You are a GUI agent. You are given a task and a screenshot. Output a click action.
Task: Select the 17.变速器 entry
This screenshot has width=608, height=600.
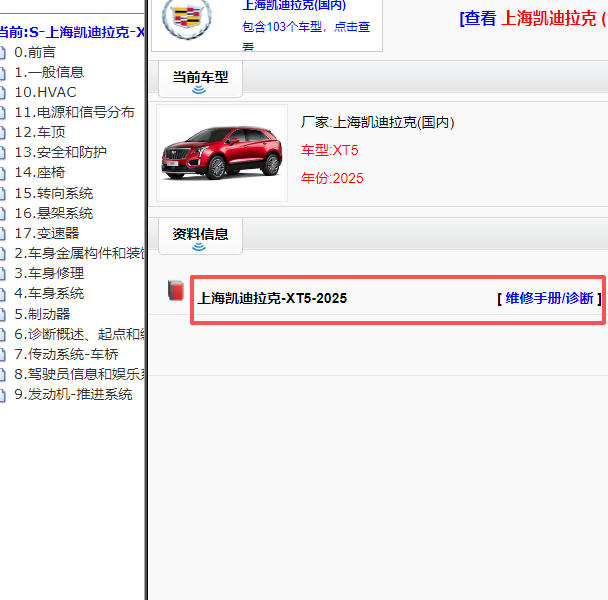47,233
